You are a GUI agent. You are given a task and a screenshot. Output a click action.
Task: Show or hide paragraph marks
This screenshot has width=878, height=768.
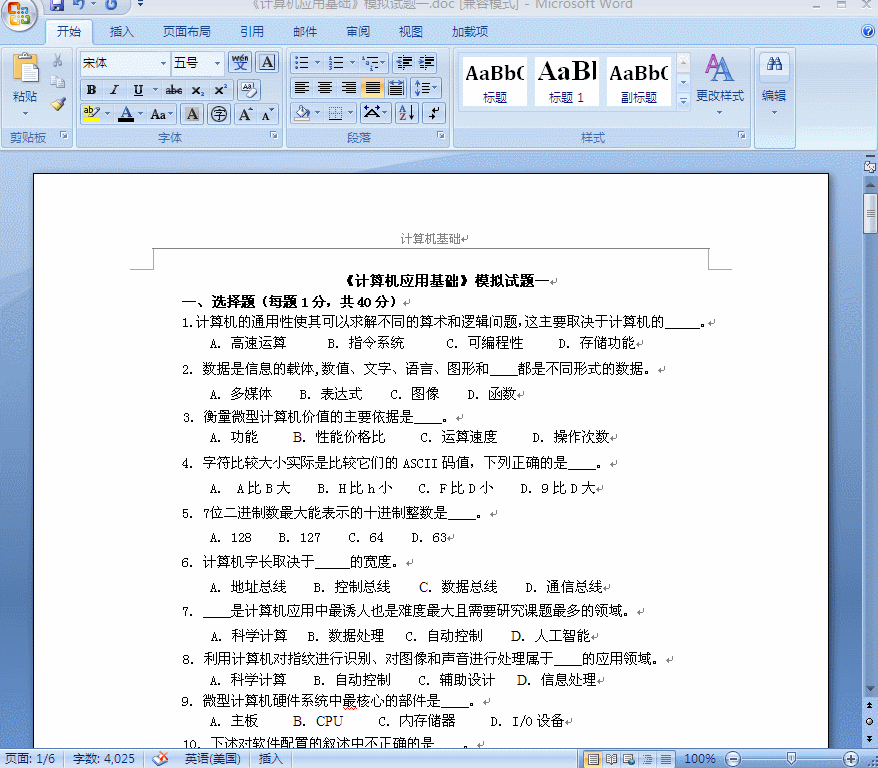tap(435, 113)
